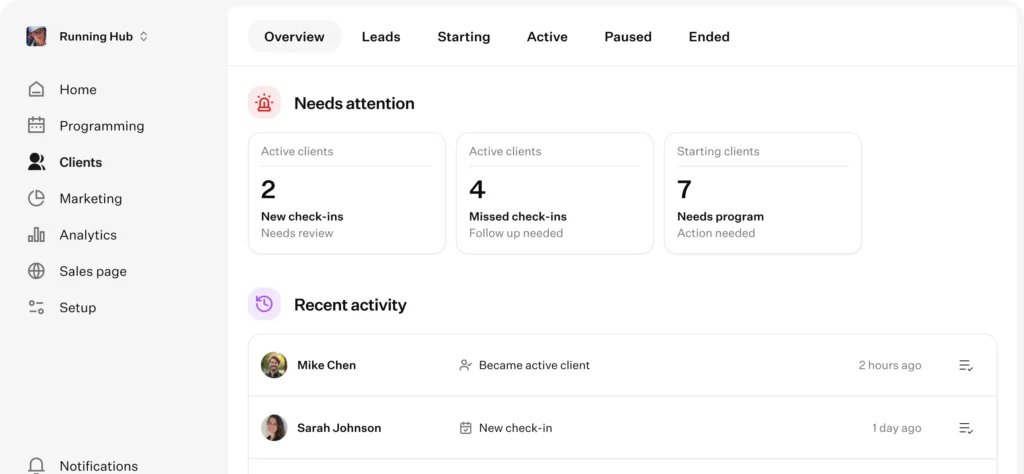Image resolution: width=1024 pixels, height=474 pixels.
Task: Go to the Paused tab
Action: (628, 37)
